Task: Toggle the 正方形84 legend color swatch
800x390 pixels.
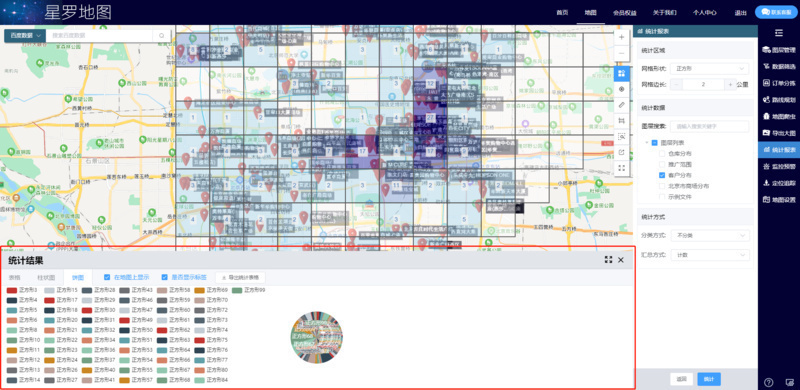Action: point(199,380)
